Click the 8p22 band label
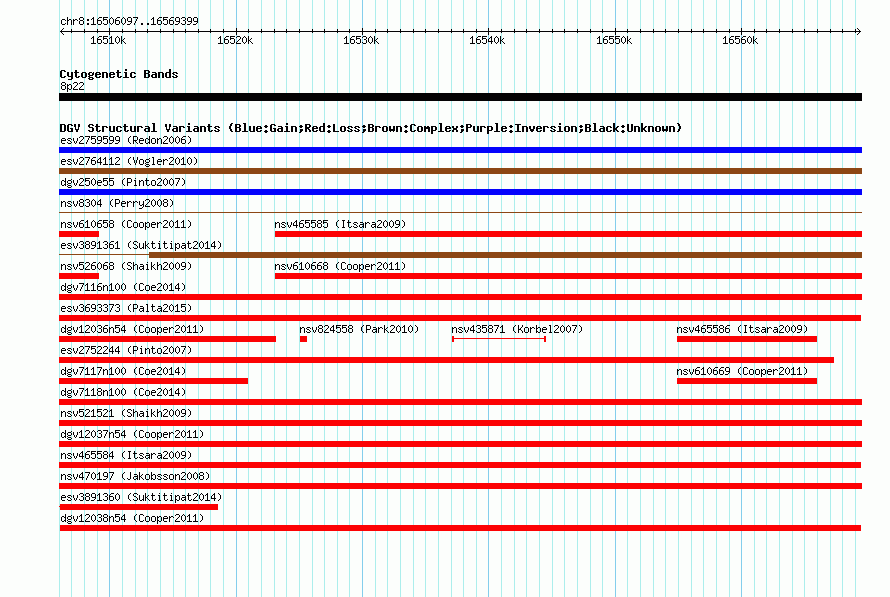The width and height of the screenshot is (890, 597). (x=72, y=86)
